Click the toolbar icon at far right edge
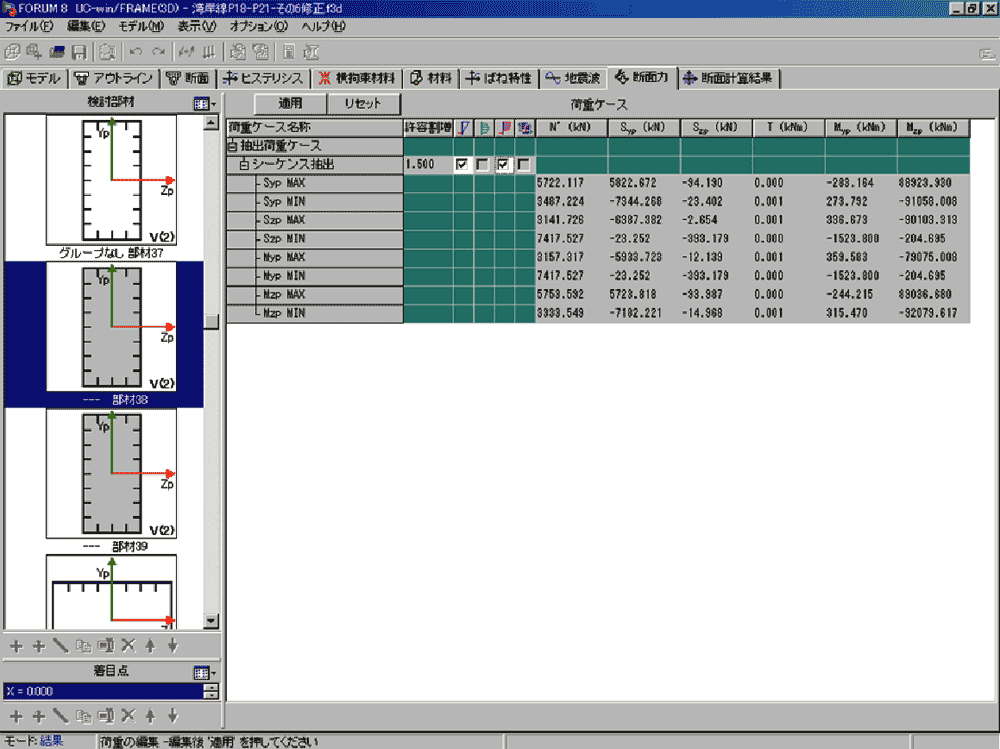This screenshot has height=749, width=1000. 986,53
